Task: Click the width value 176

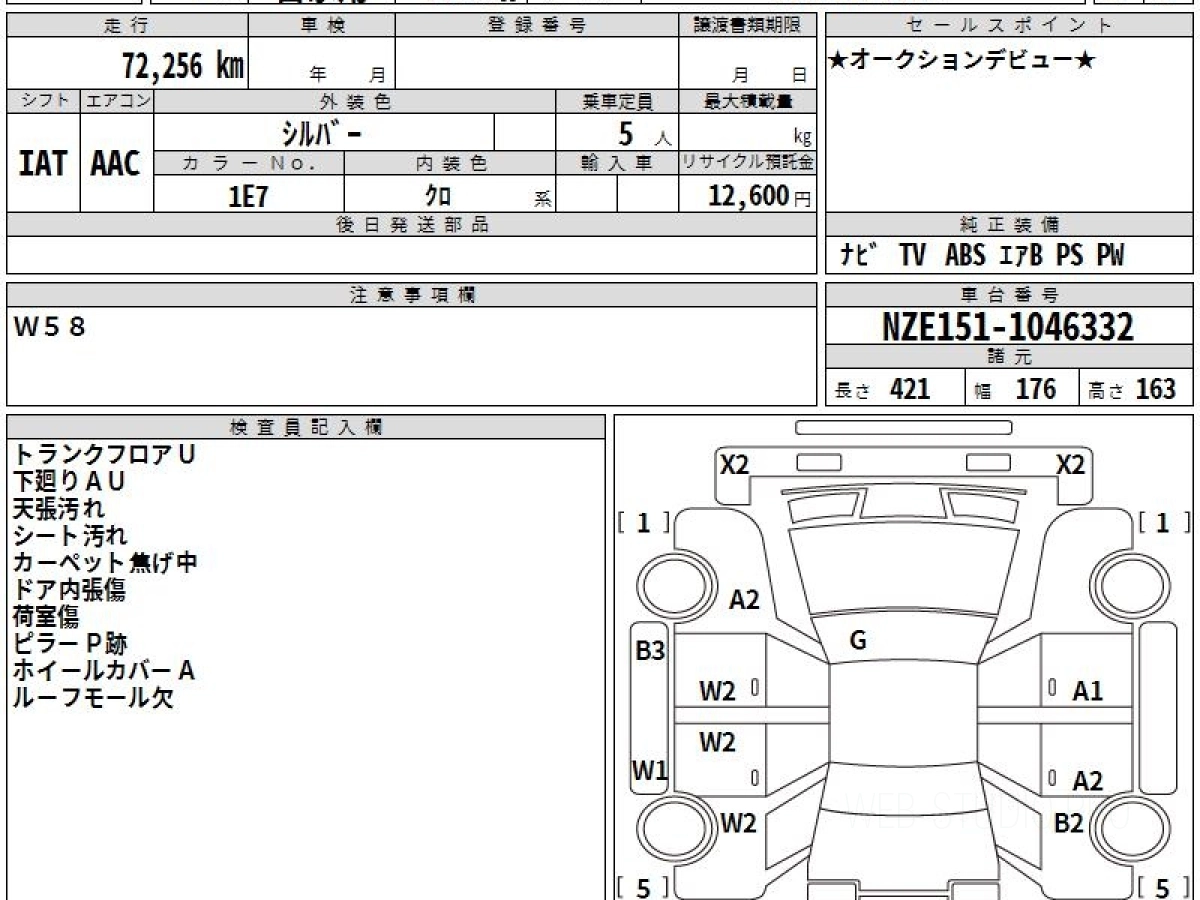Action: pos(1035,389)
